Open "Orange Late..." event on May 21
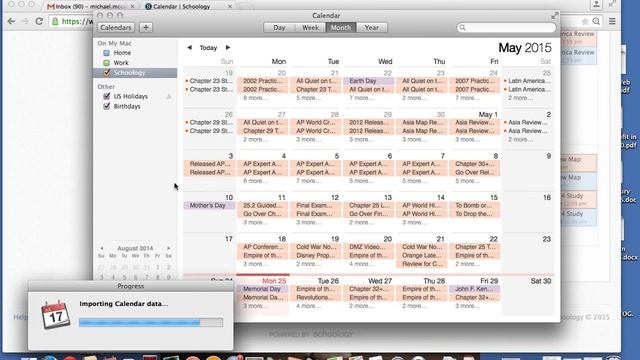Viewport: 640px width, 360px height. point(422,256)
